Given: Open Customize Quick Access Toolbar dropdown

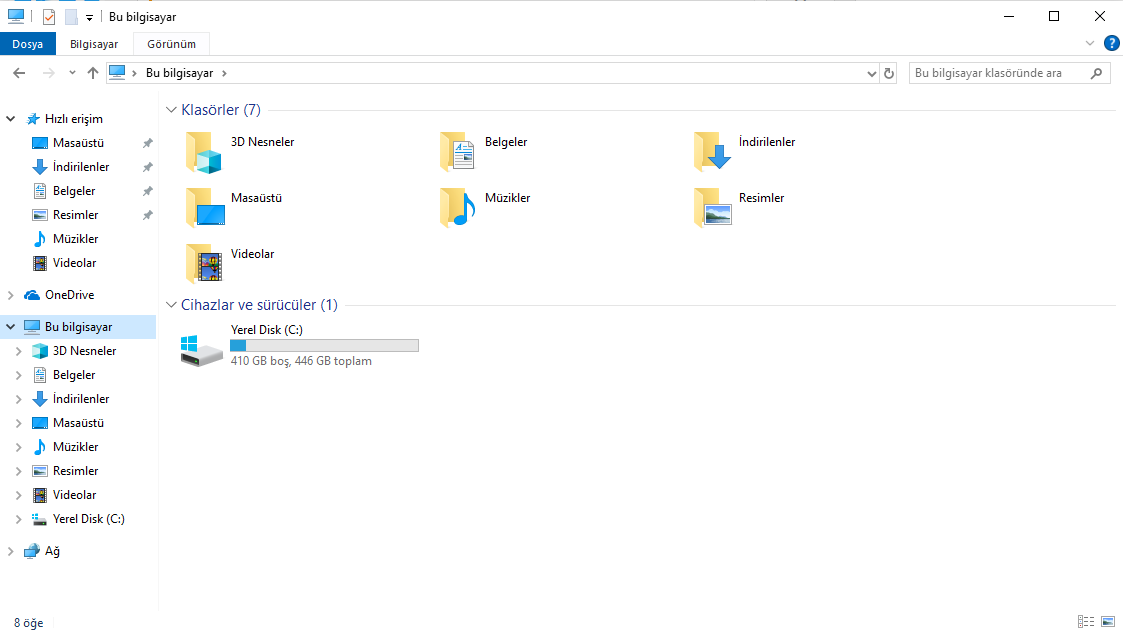Looking at the screenshot, I should point(90,17).
